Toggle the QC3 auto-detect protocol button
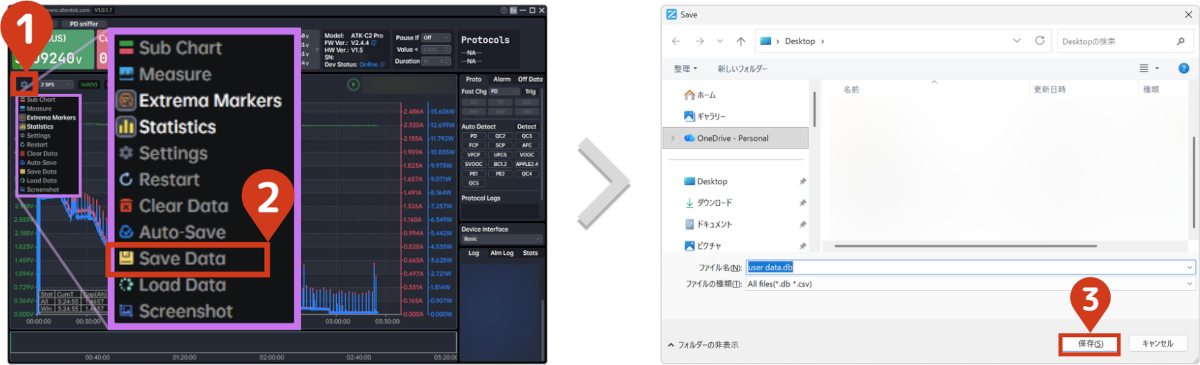Viewport: 1200px width, 365px height. coord(528,135)
